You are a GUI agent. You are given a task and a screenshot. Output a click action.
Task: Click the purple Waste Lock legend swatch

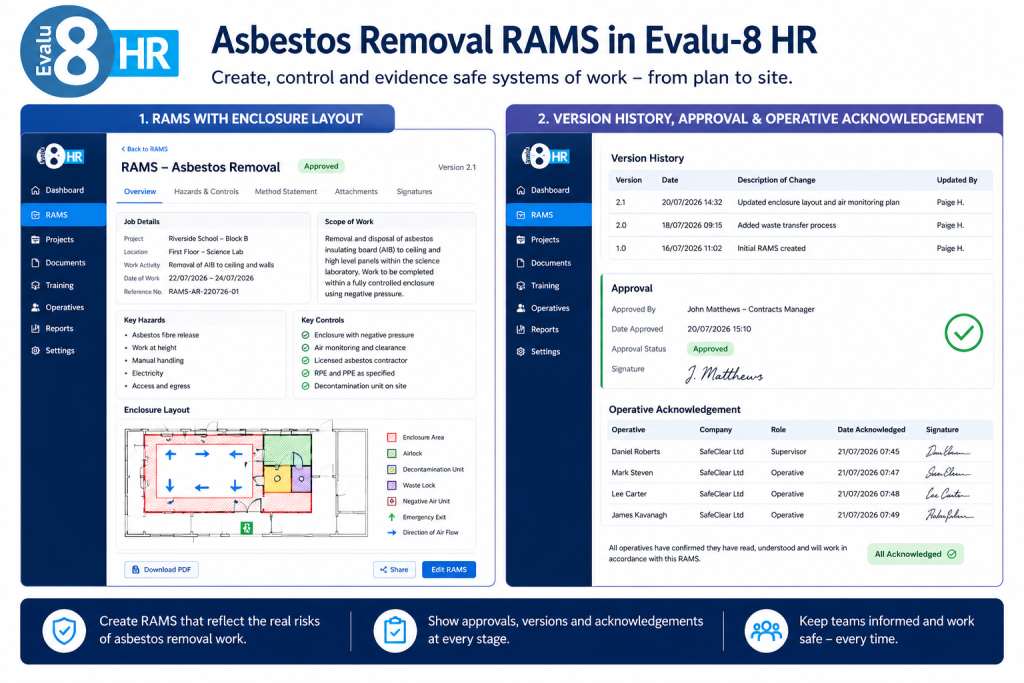[x=392, y=485]
